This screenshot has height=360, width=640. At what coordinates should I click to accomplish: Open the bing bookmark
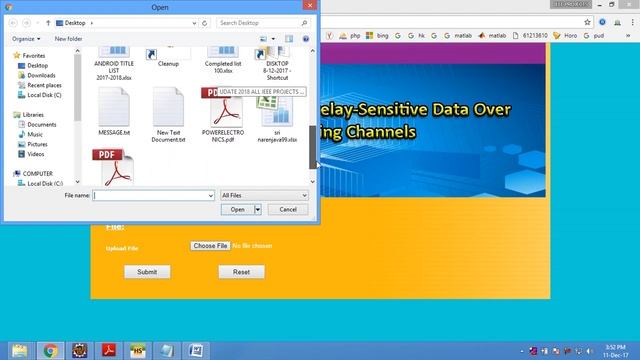(377, 36)
